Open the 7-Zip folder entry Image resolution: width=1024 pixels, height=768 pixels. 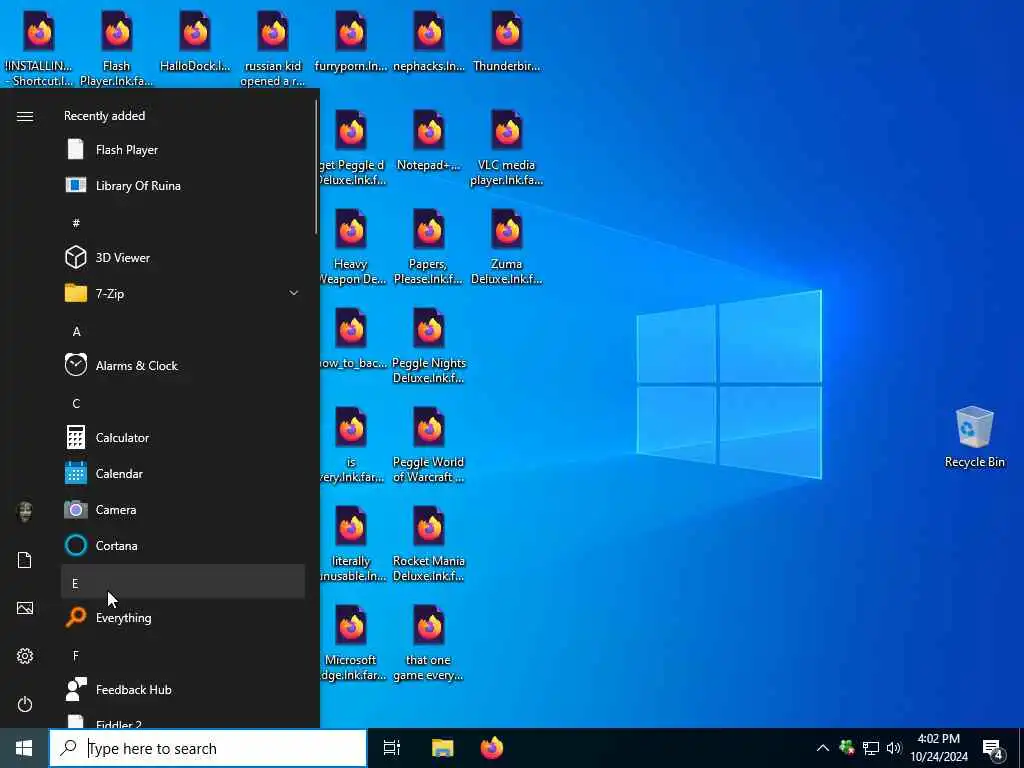pos(183,293)
